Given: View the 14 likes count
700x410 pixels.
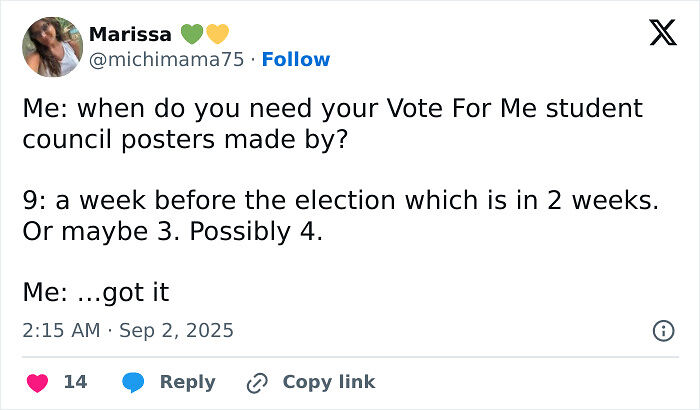Looking at the screenshot, I should pos(75,382).
